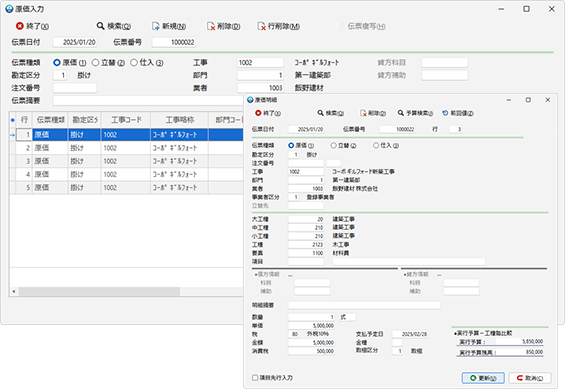565x389 pixels.
Task: Select 立替 radio in 原価明細 window
Action: coord(334,146)
